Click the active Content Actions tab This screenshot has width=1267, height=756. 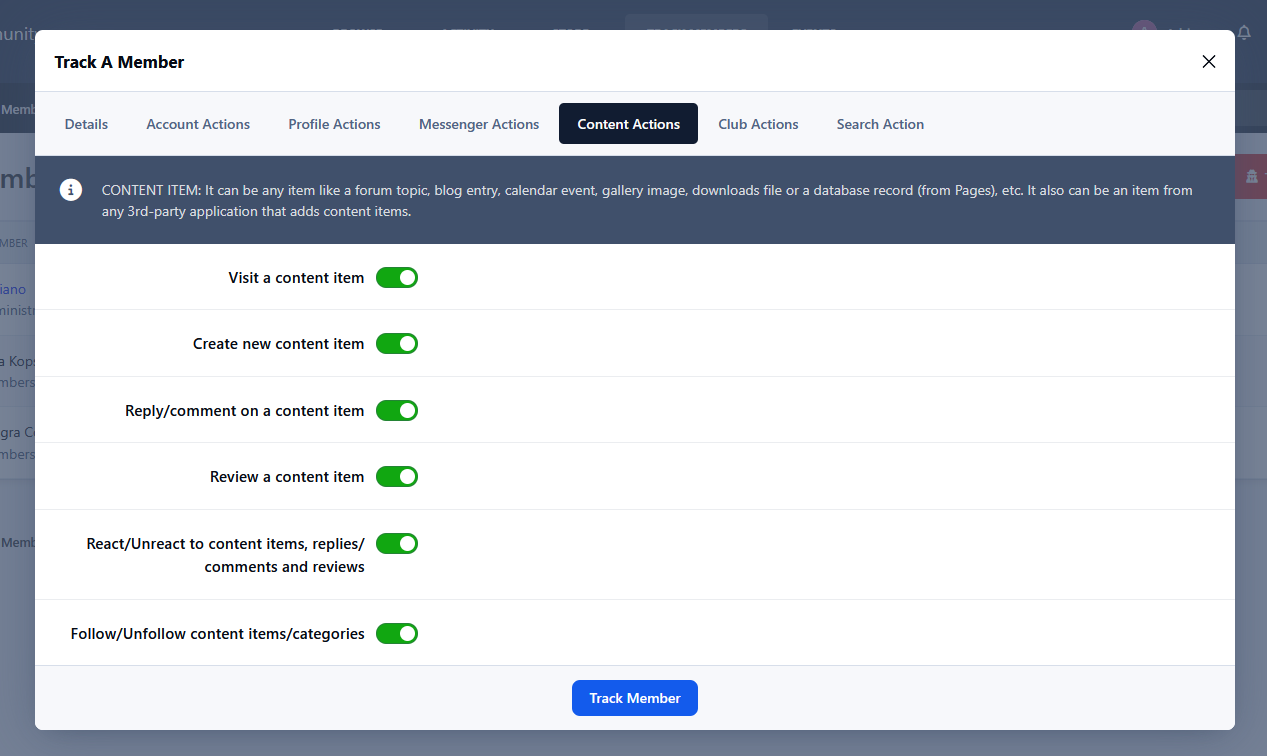[x=628, y=124]
